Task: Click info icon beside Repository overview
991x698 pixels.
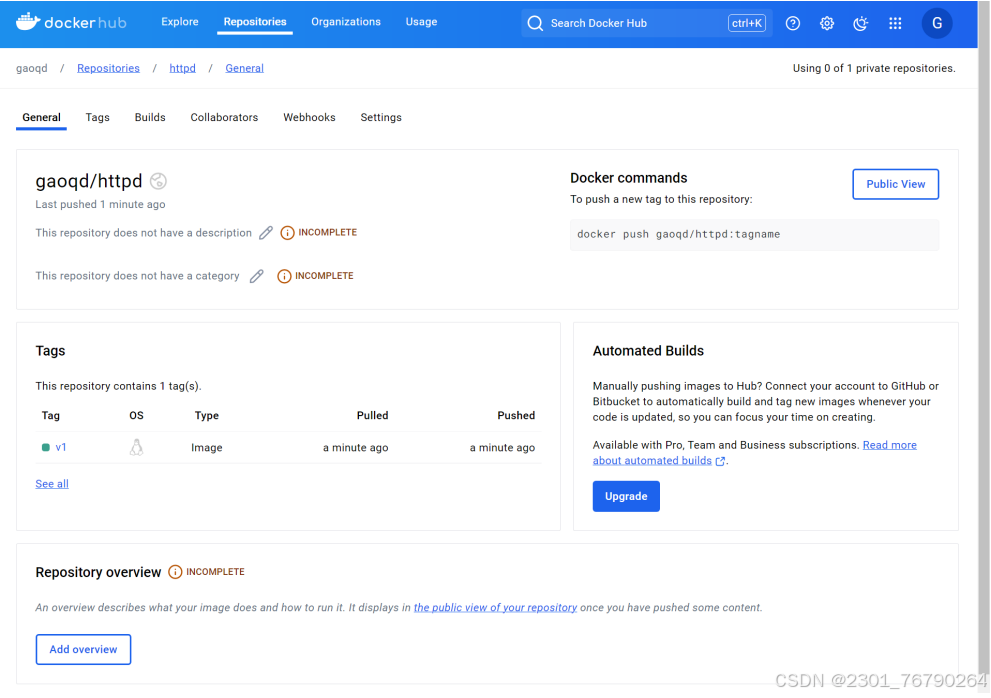Action: tap(175, 572)
